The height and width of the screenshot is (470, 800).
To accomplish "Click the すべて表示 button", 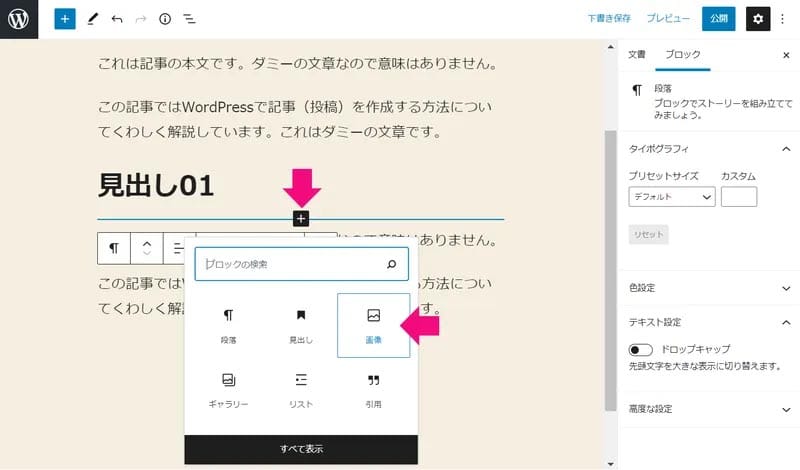I will pos(301,449).
